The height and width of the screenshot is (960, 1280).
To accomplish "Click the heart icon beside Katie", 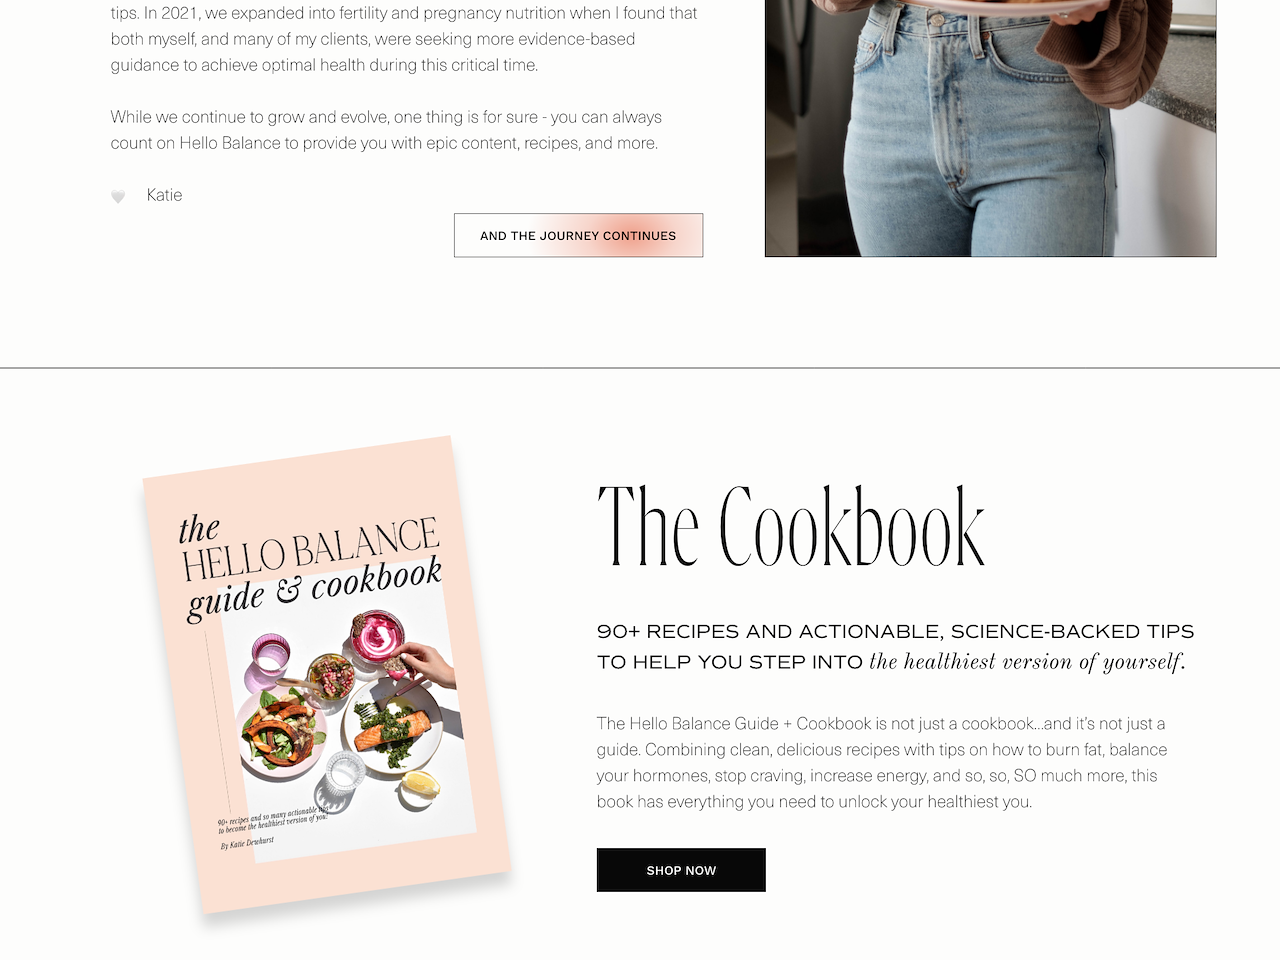I will (x=118, y=196).
